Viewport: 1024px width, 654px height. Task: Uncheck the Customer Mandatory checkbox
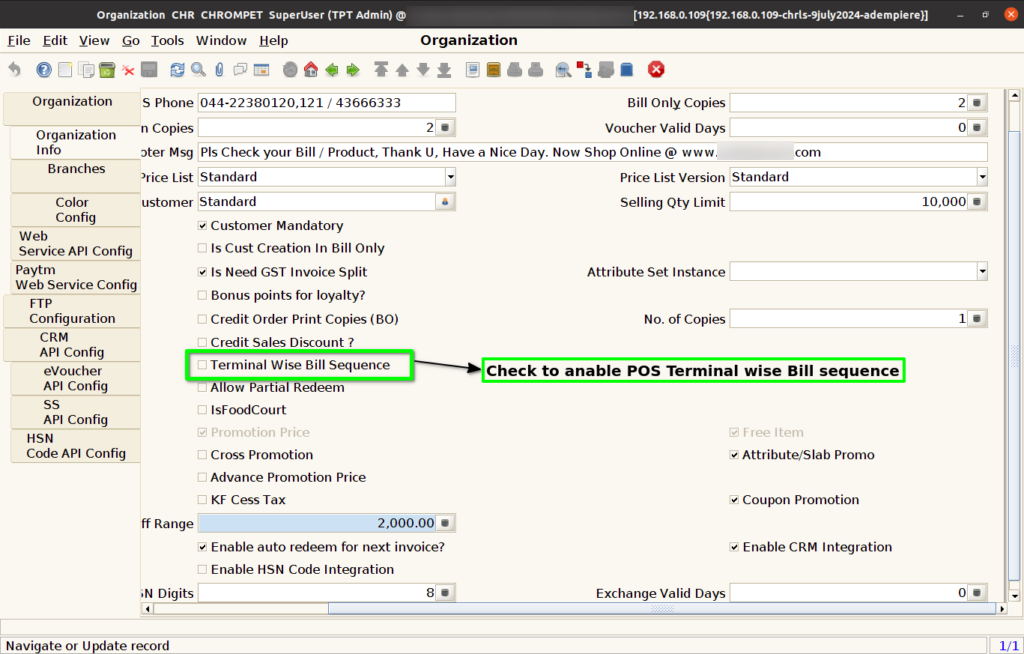click(202, 225)
